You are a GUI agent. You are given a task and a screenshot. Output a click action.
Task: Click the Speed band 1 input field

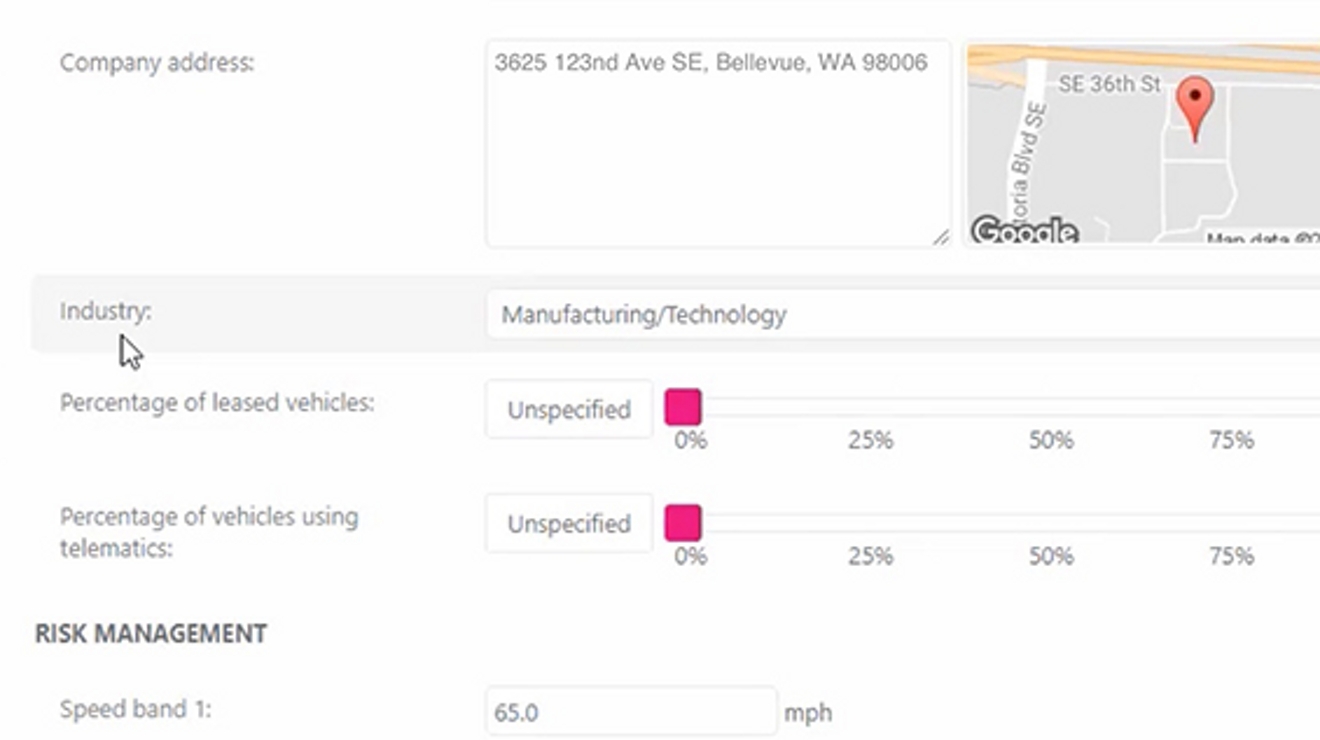click(630, 712)
